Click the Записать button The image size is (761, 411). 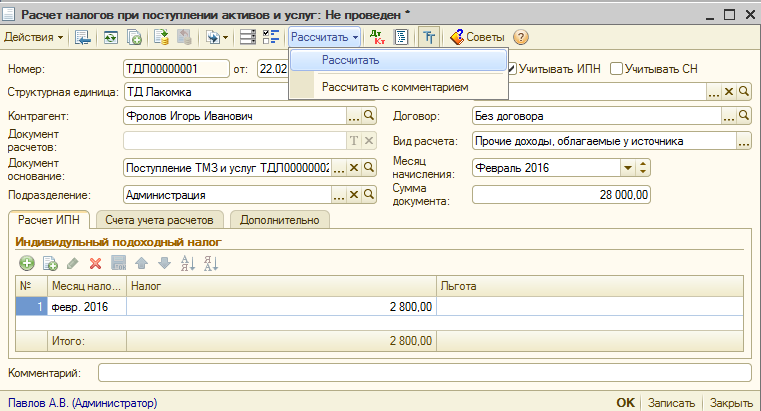(x=671, y=403)
